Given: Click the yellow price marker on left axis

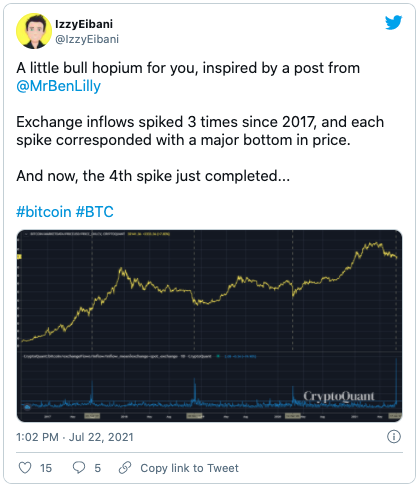Looking at the screenshot, I should (x=19, y=256).
